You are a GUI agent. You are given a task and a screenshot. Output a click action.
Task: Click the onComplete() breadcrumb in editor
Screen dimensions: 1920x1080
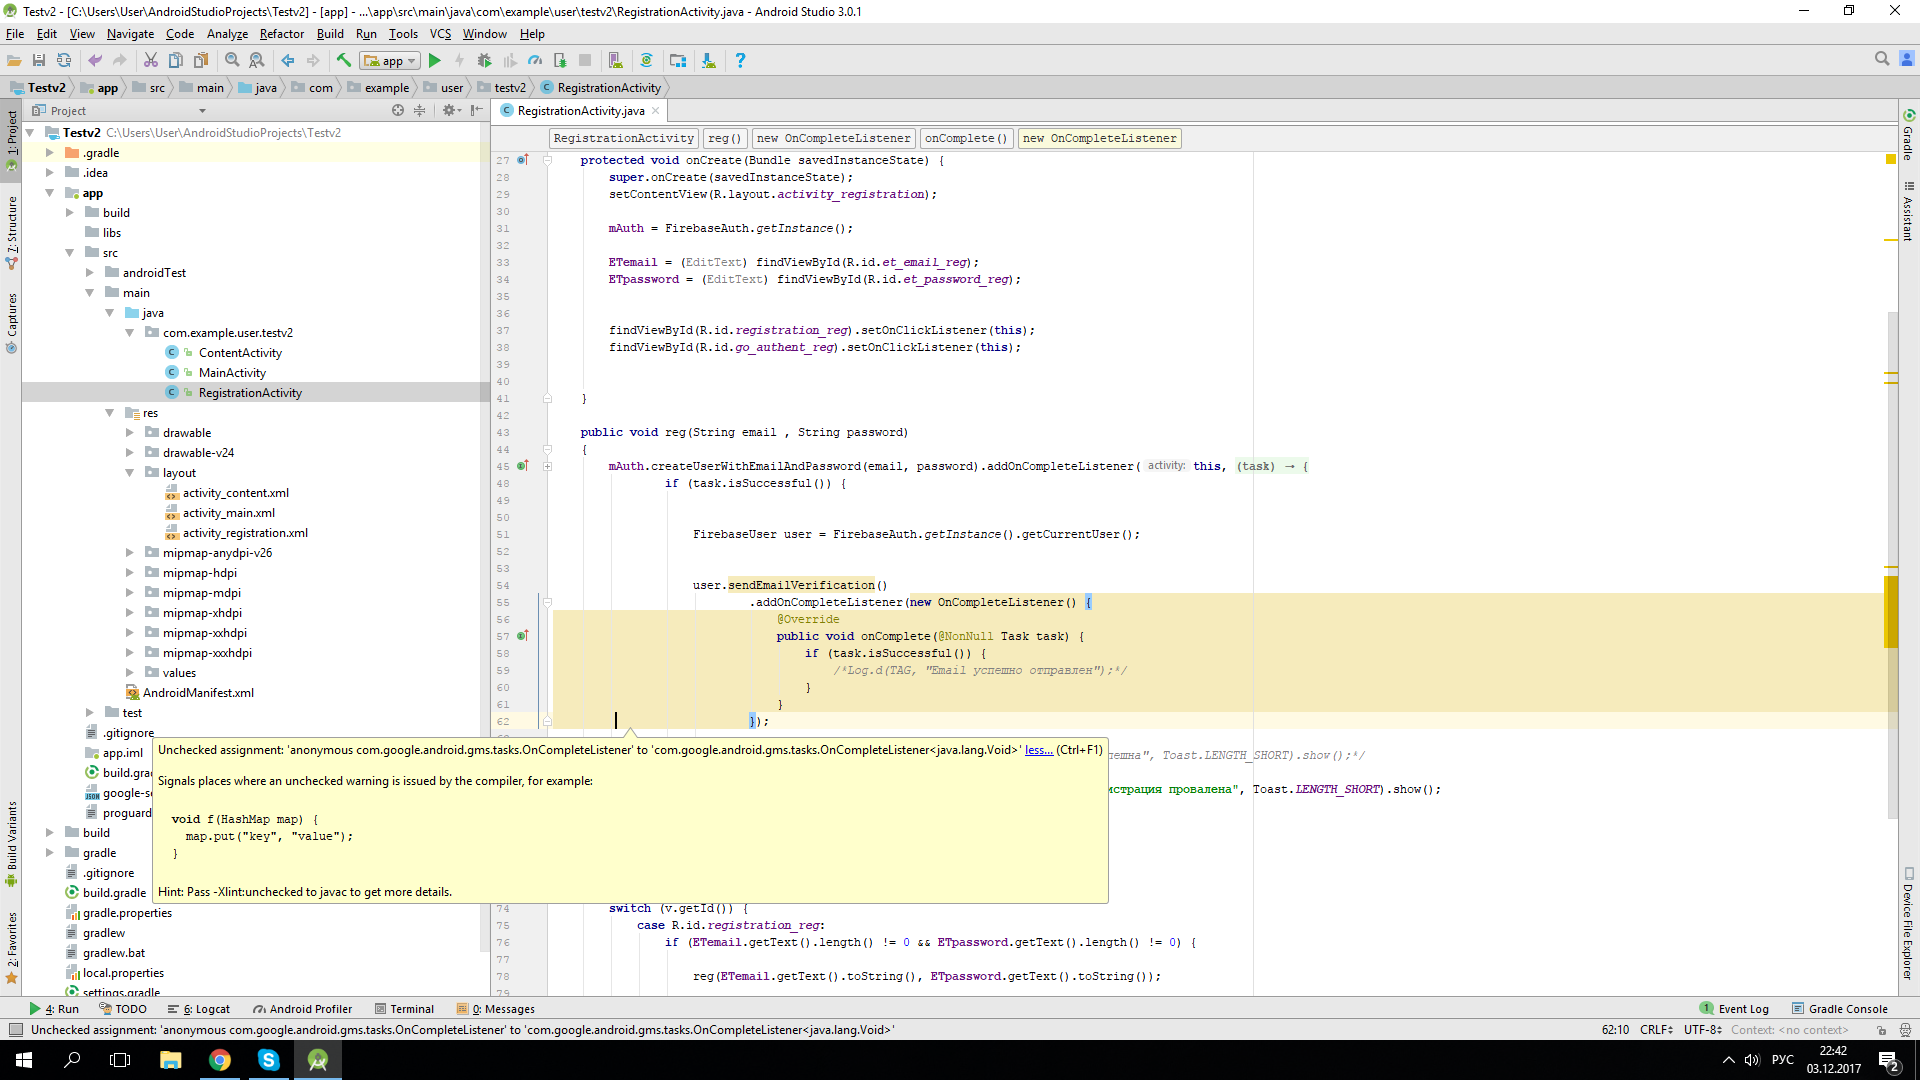tap(966, 139)
